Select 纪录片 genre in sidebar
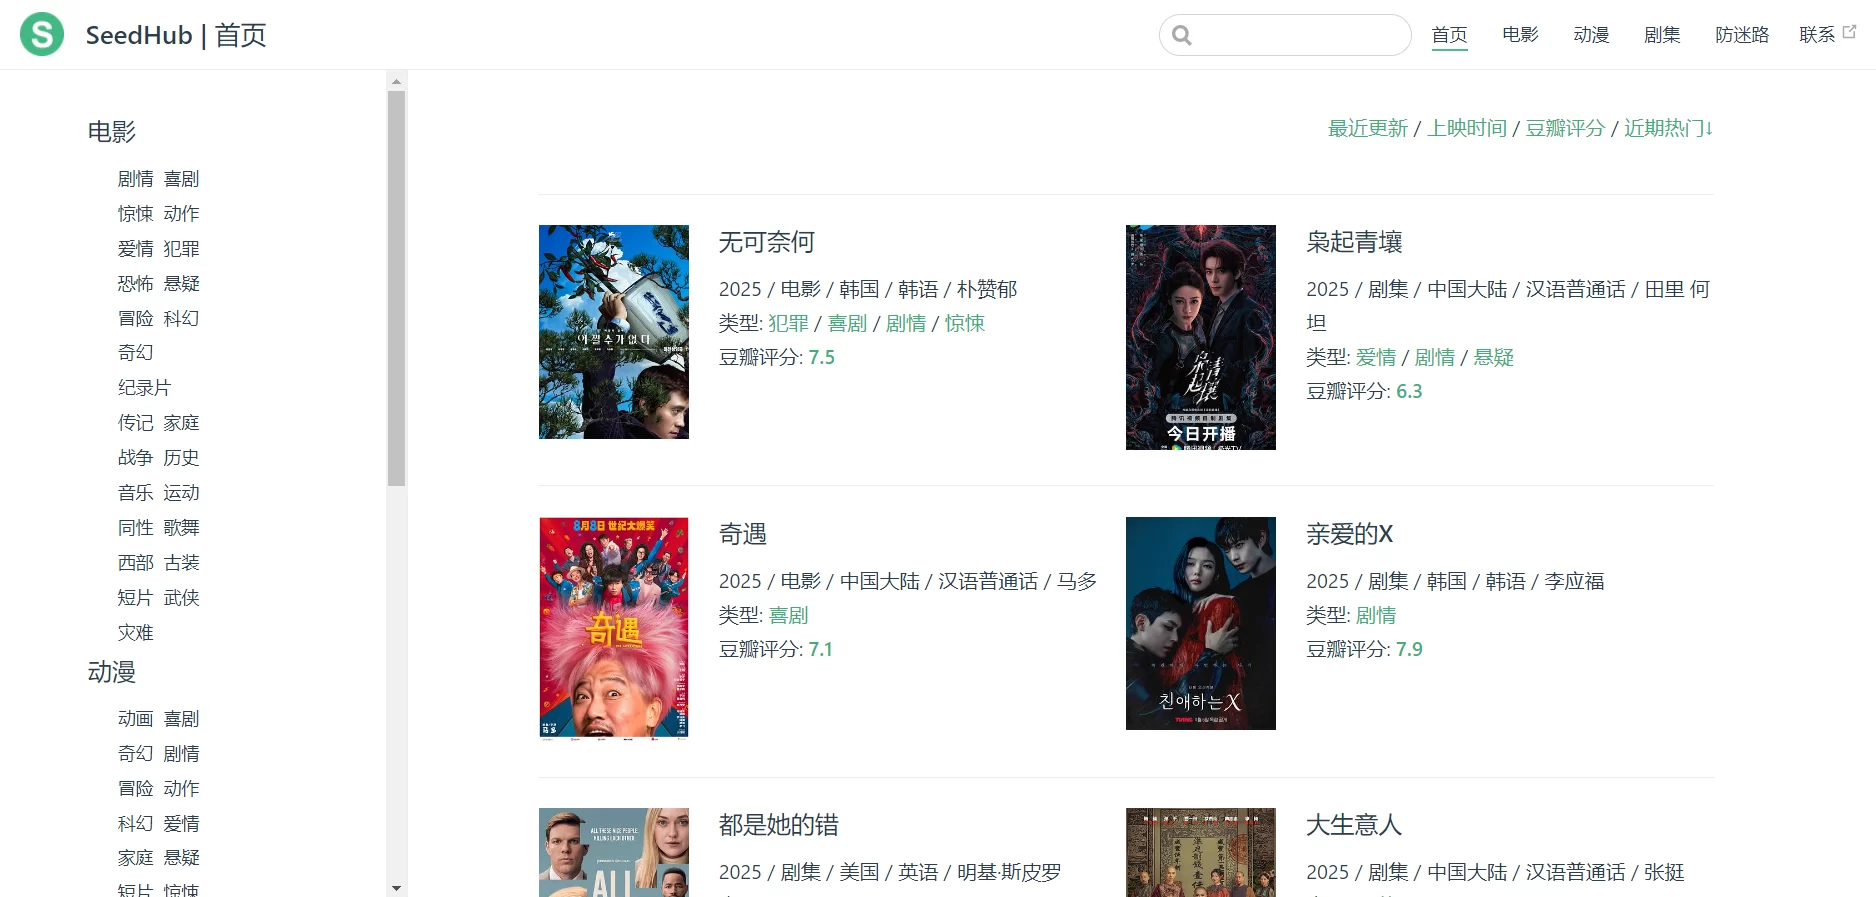 pyautogui.click(x=144, y=388)
